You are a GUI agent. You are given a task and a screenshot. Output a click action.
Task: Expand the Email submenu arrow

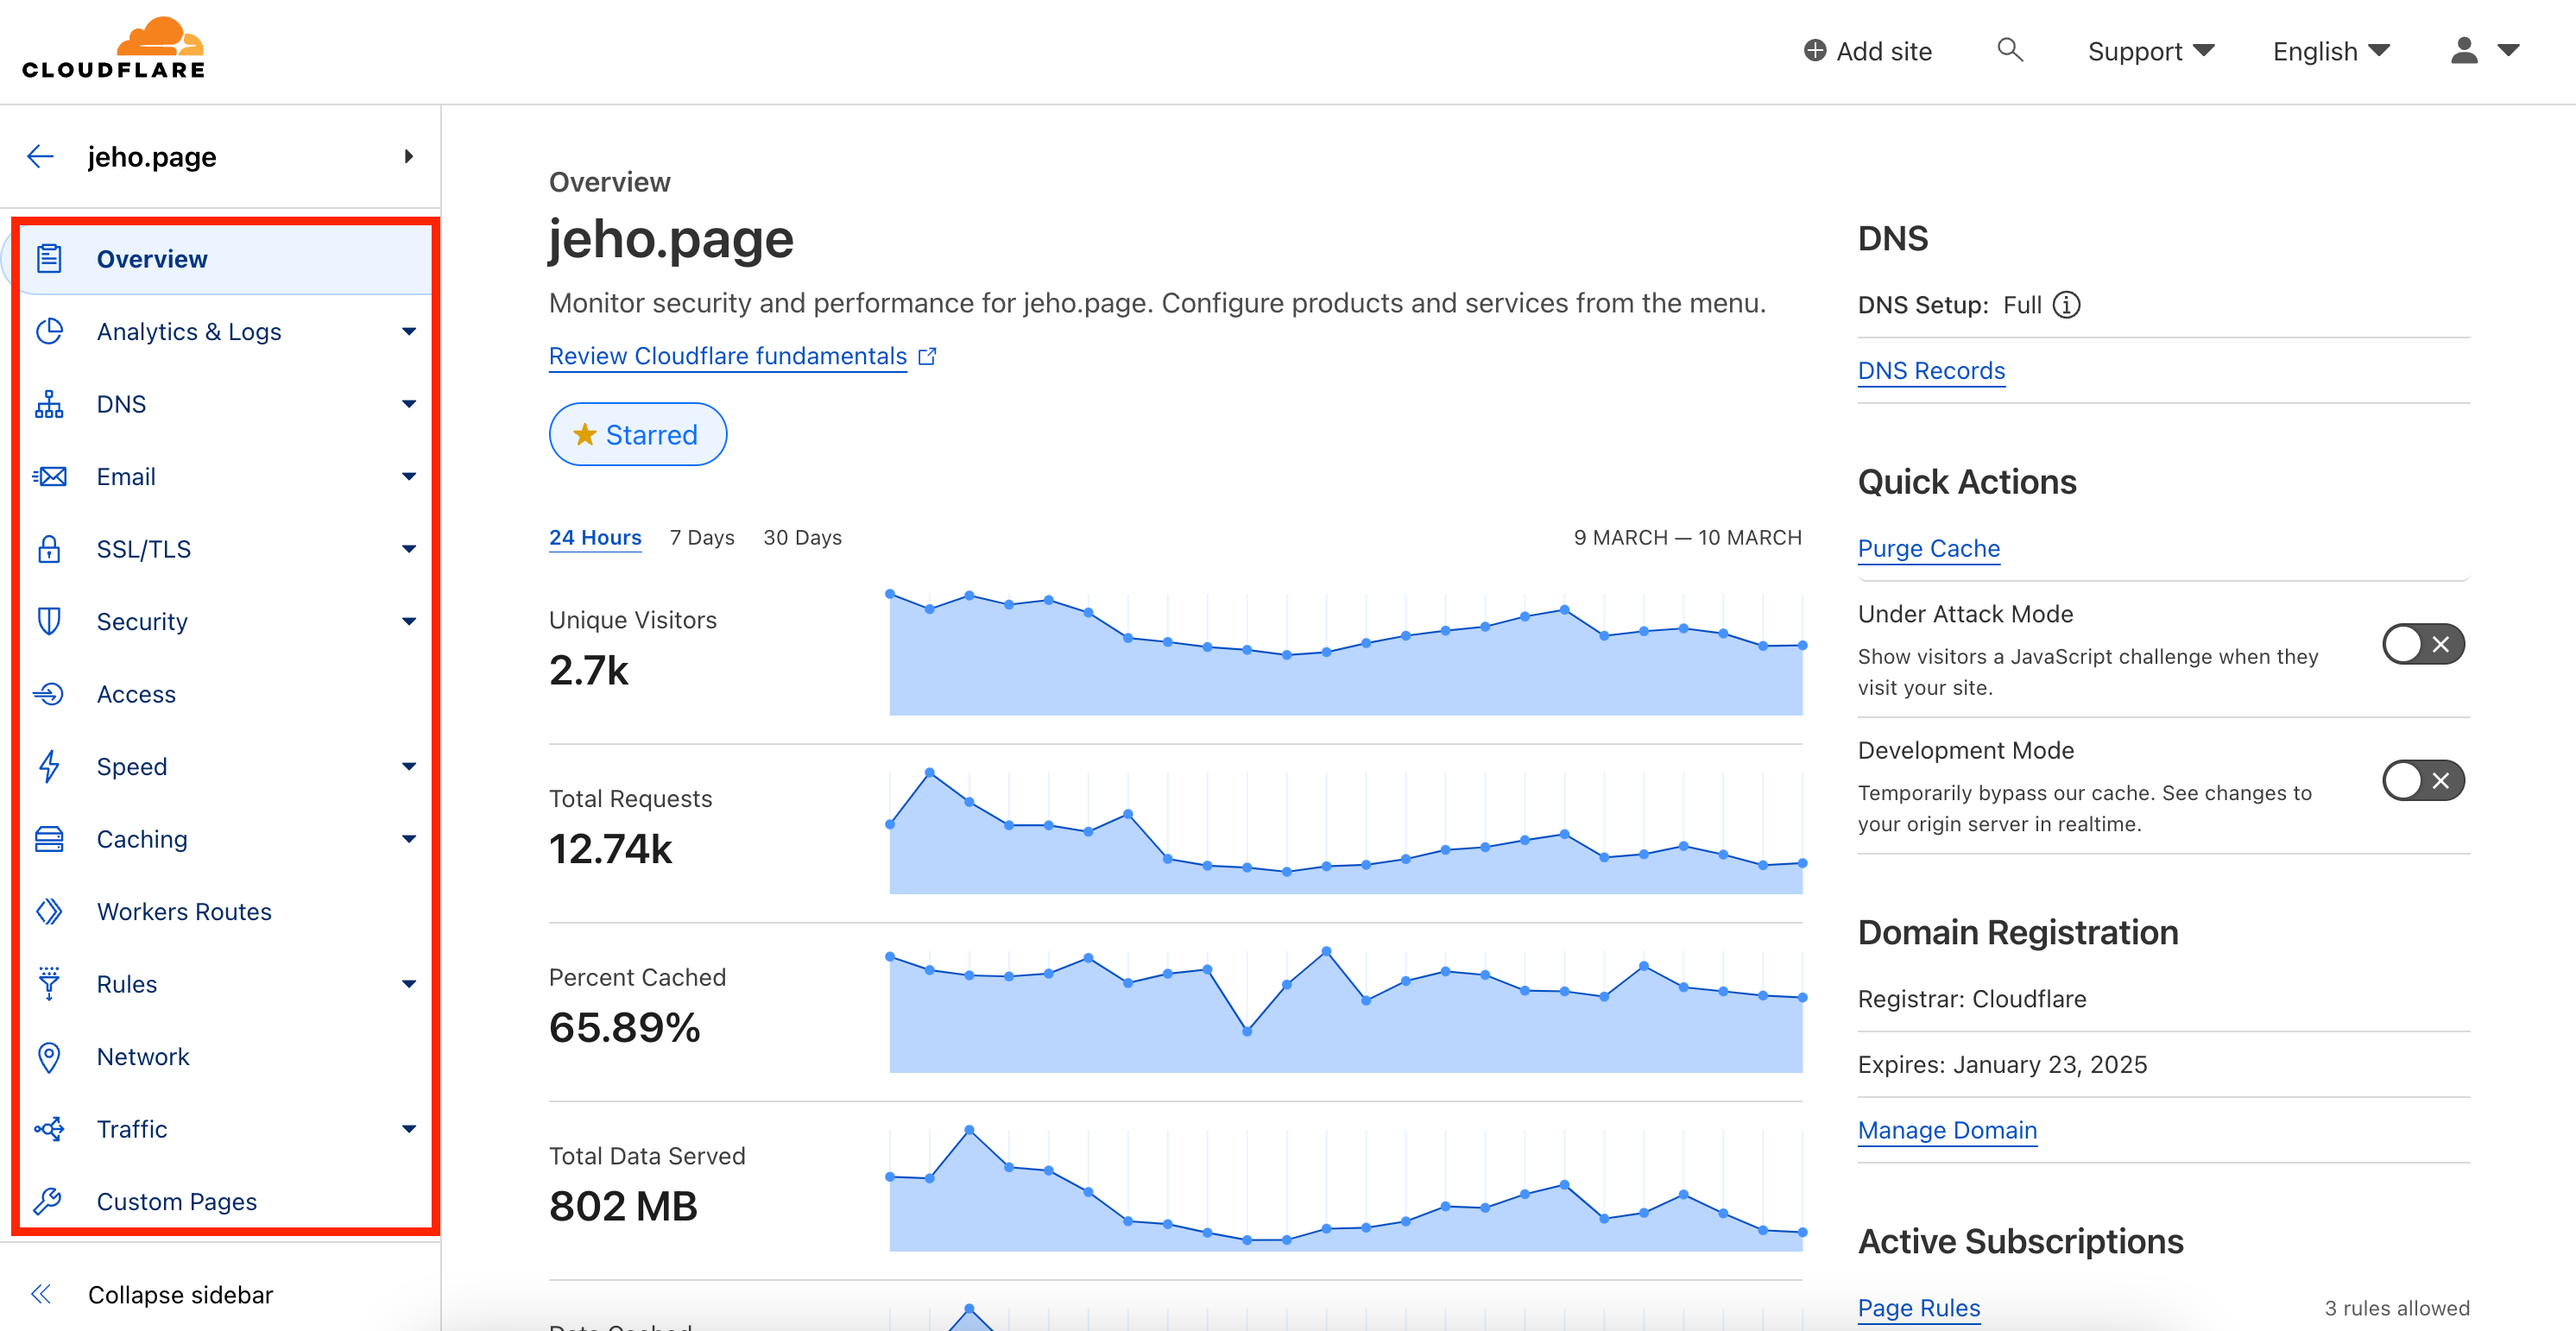pyautogui.click(x=409, y=476)
